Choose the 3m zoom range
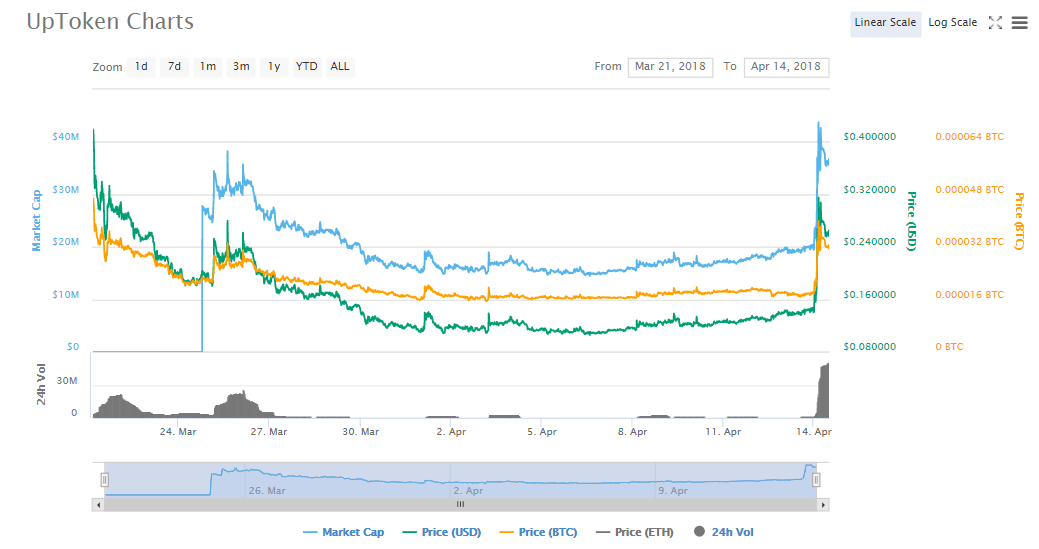This screenshot has width=1039, height=549. pos(241,67)
